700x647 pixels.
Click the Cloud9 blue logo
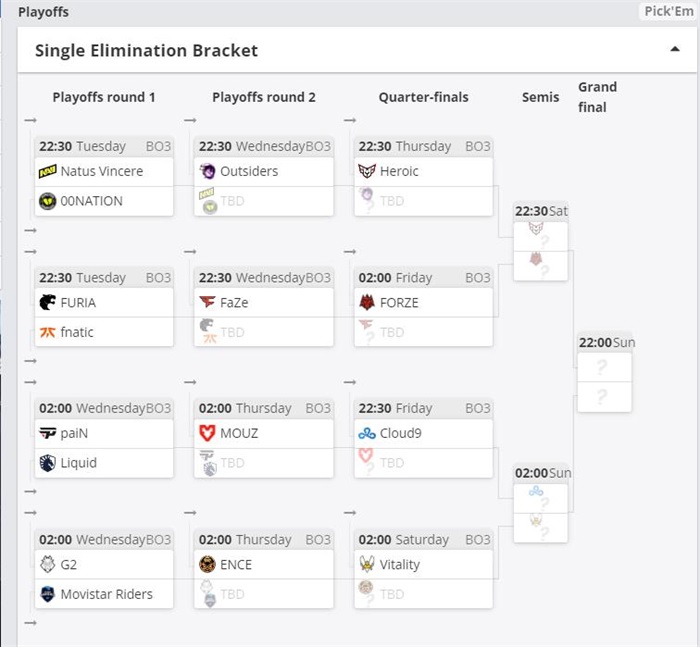pyautogui.click(x=367, y=433)
